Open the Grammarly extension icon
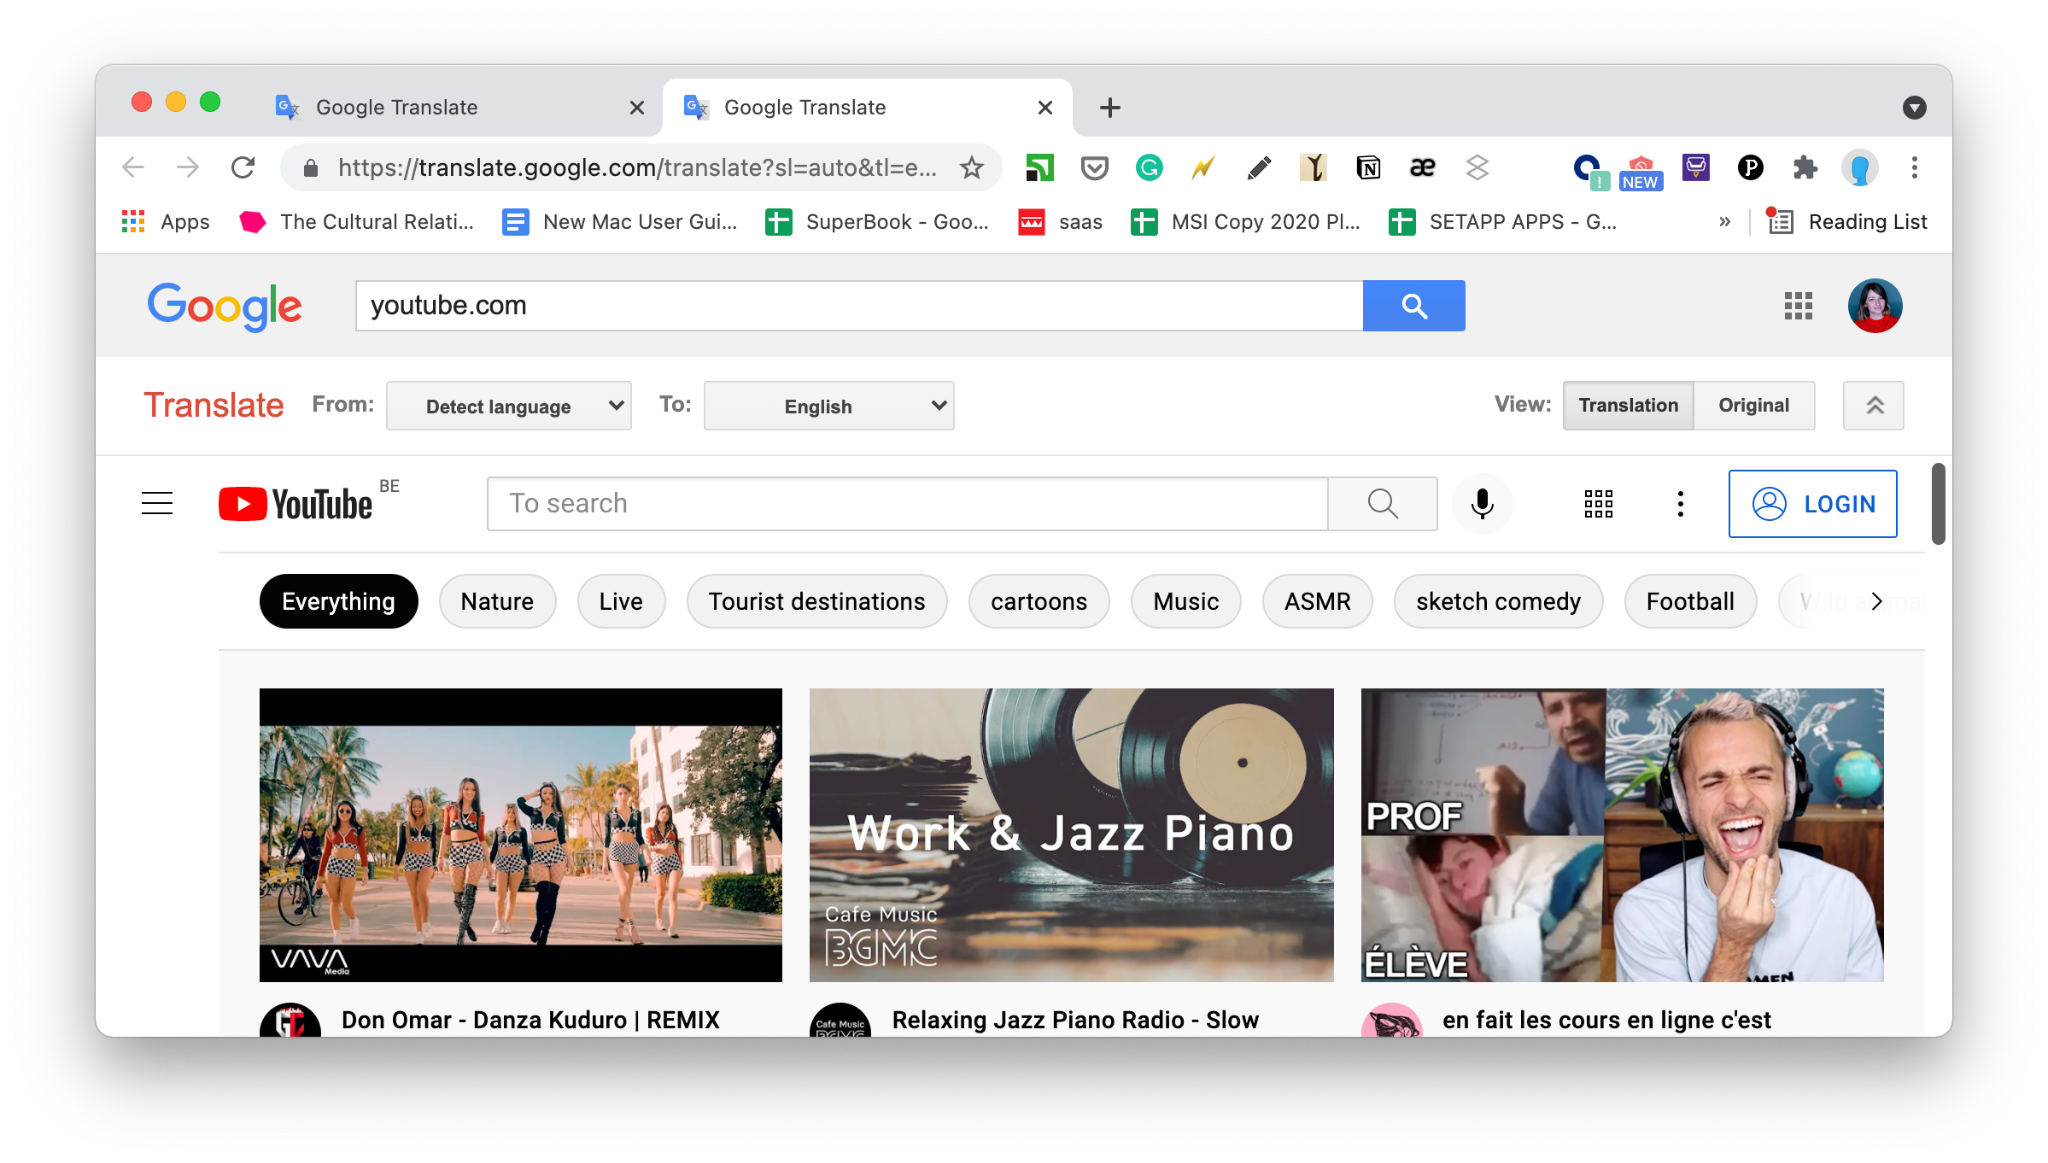 coord(1149,168)
